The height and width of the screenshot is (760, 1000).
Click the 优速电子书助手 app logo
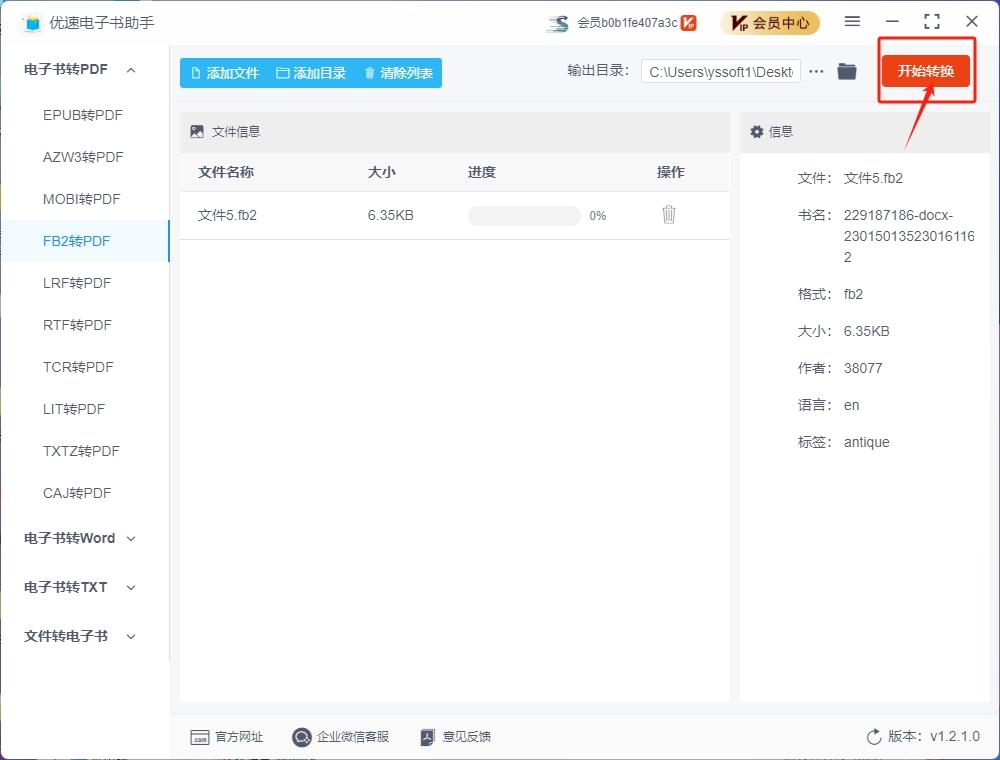click(x=31, y=24)
